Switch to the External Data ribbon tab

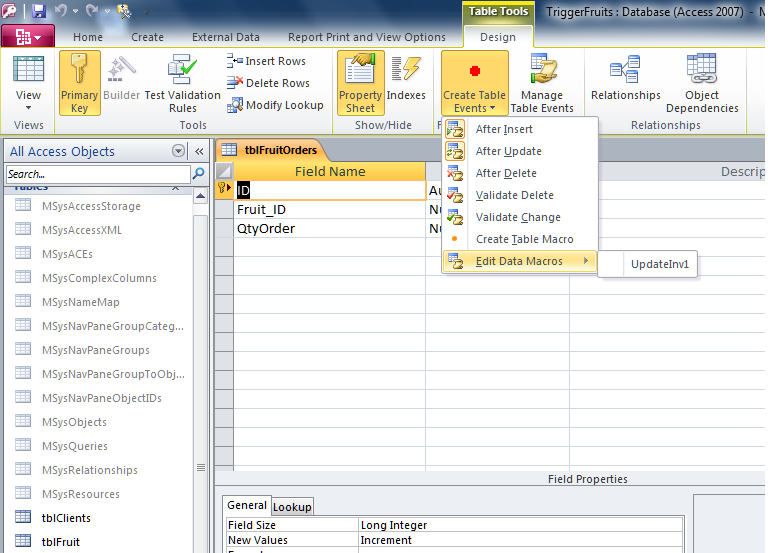click(x=226, y=37)
